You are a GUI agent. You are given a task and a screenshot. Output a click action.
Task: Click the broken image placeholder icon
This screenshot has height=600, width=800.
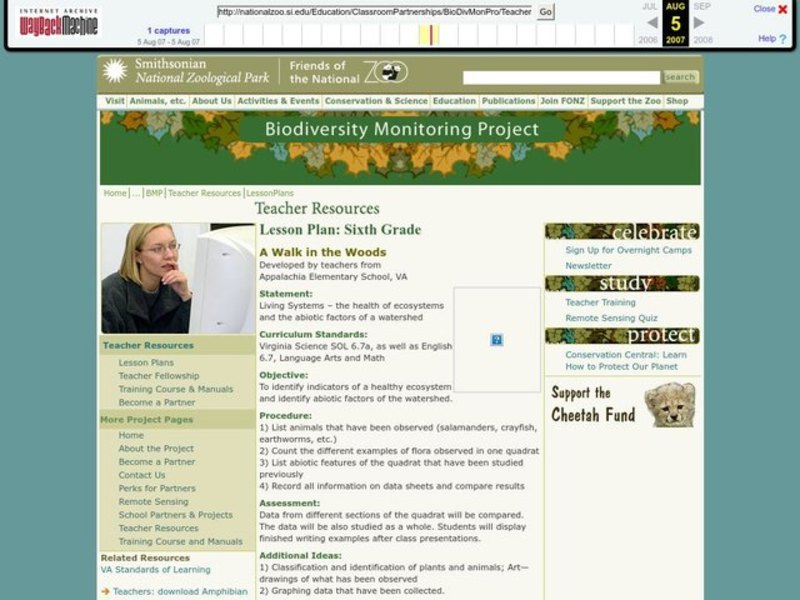click(496, 340)
